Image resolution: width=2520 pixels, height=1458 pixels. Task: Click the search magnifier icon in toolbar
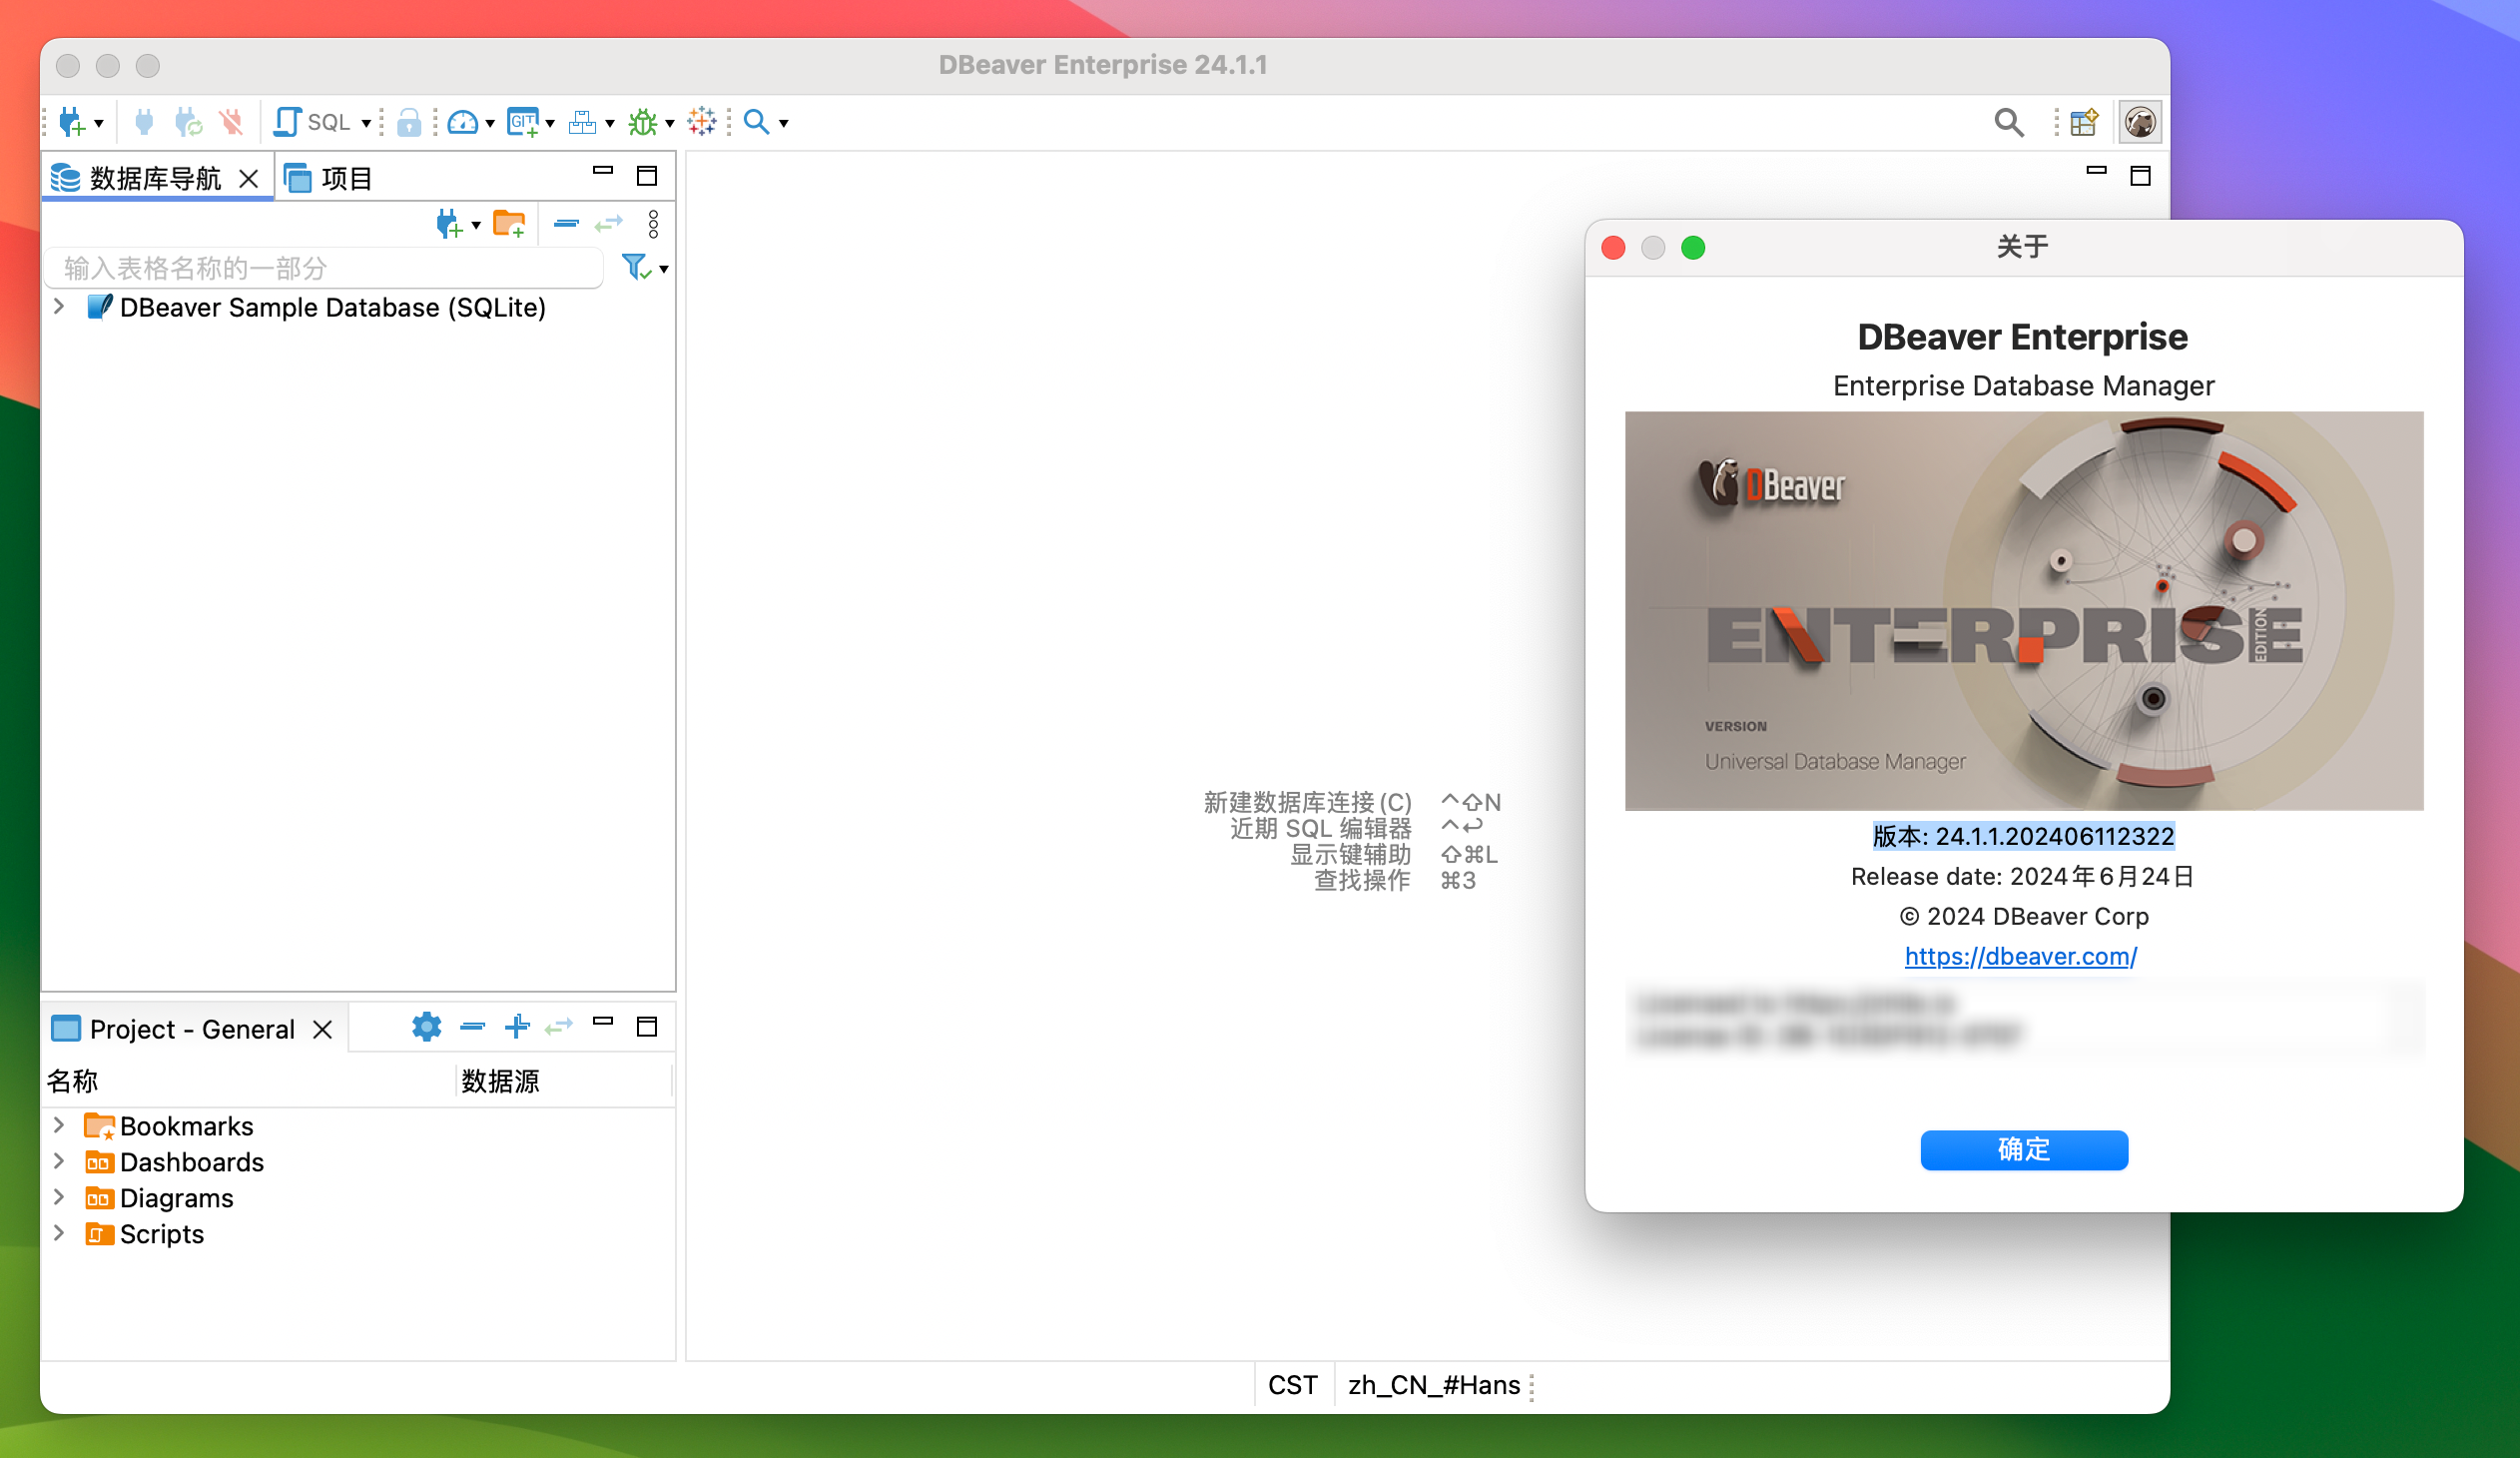(x=758, y=122)
